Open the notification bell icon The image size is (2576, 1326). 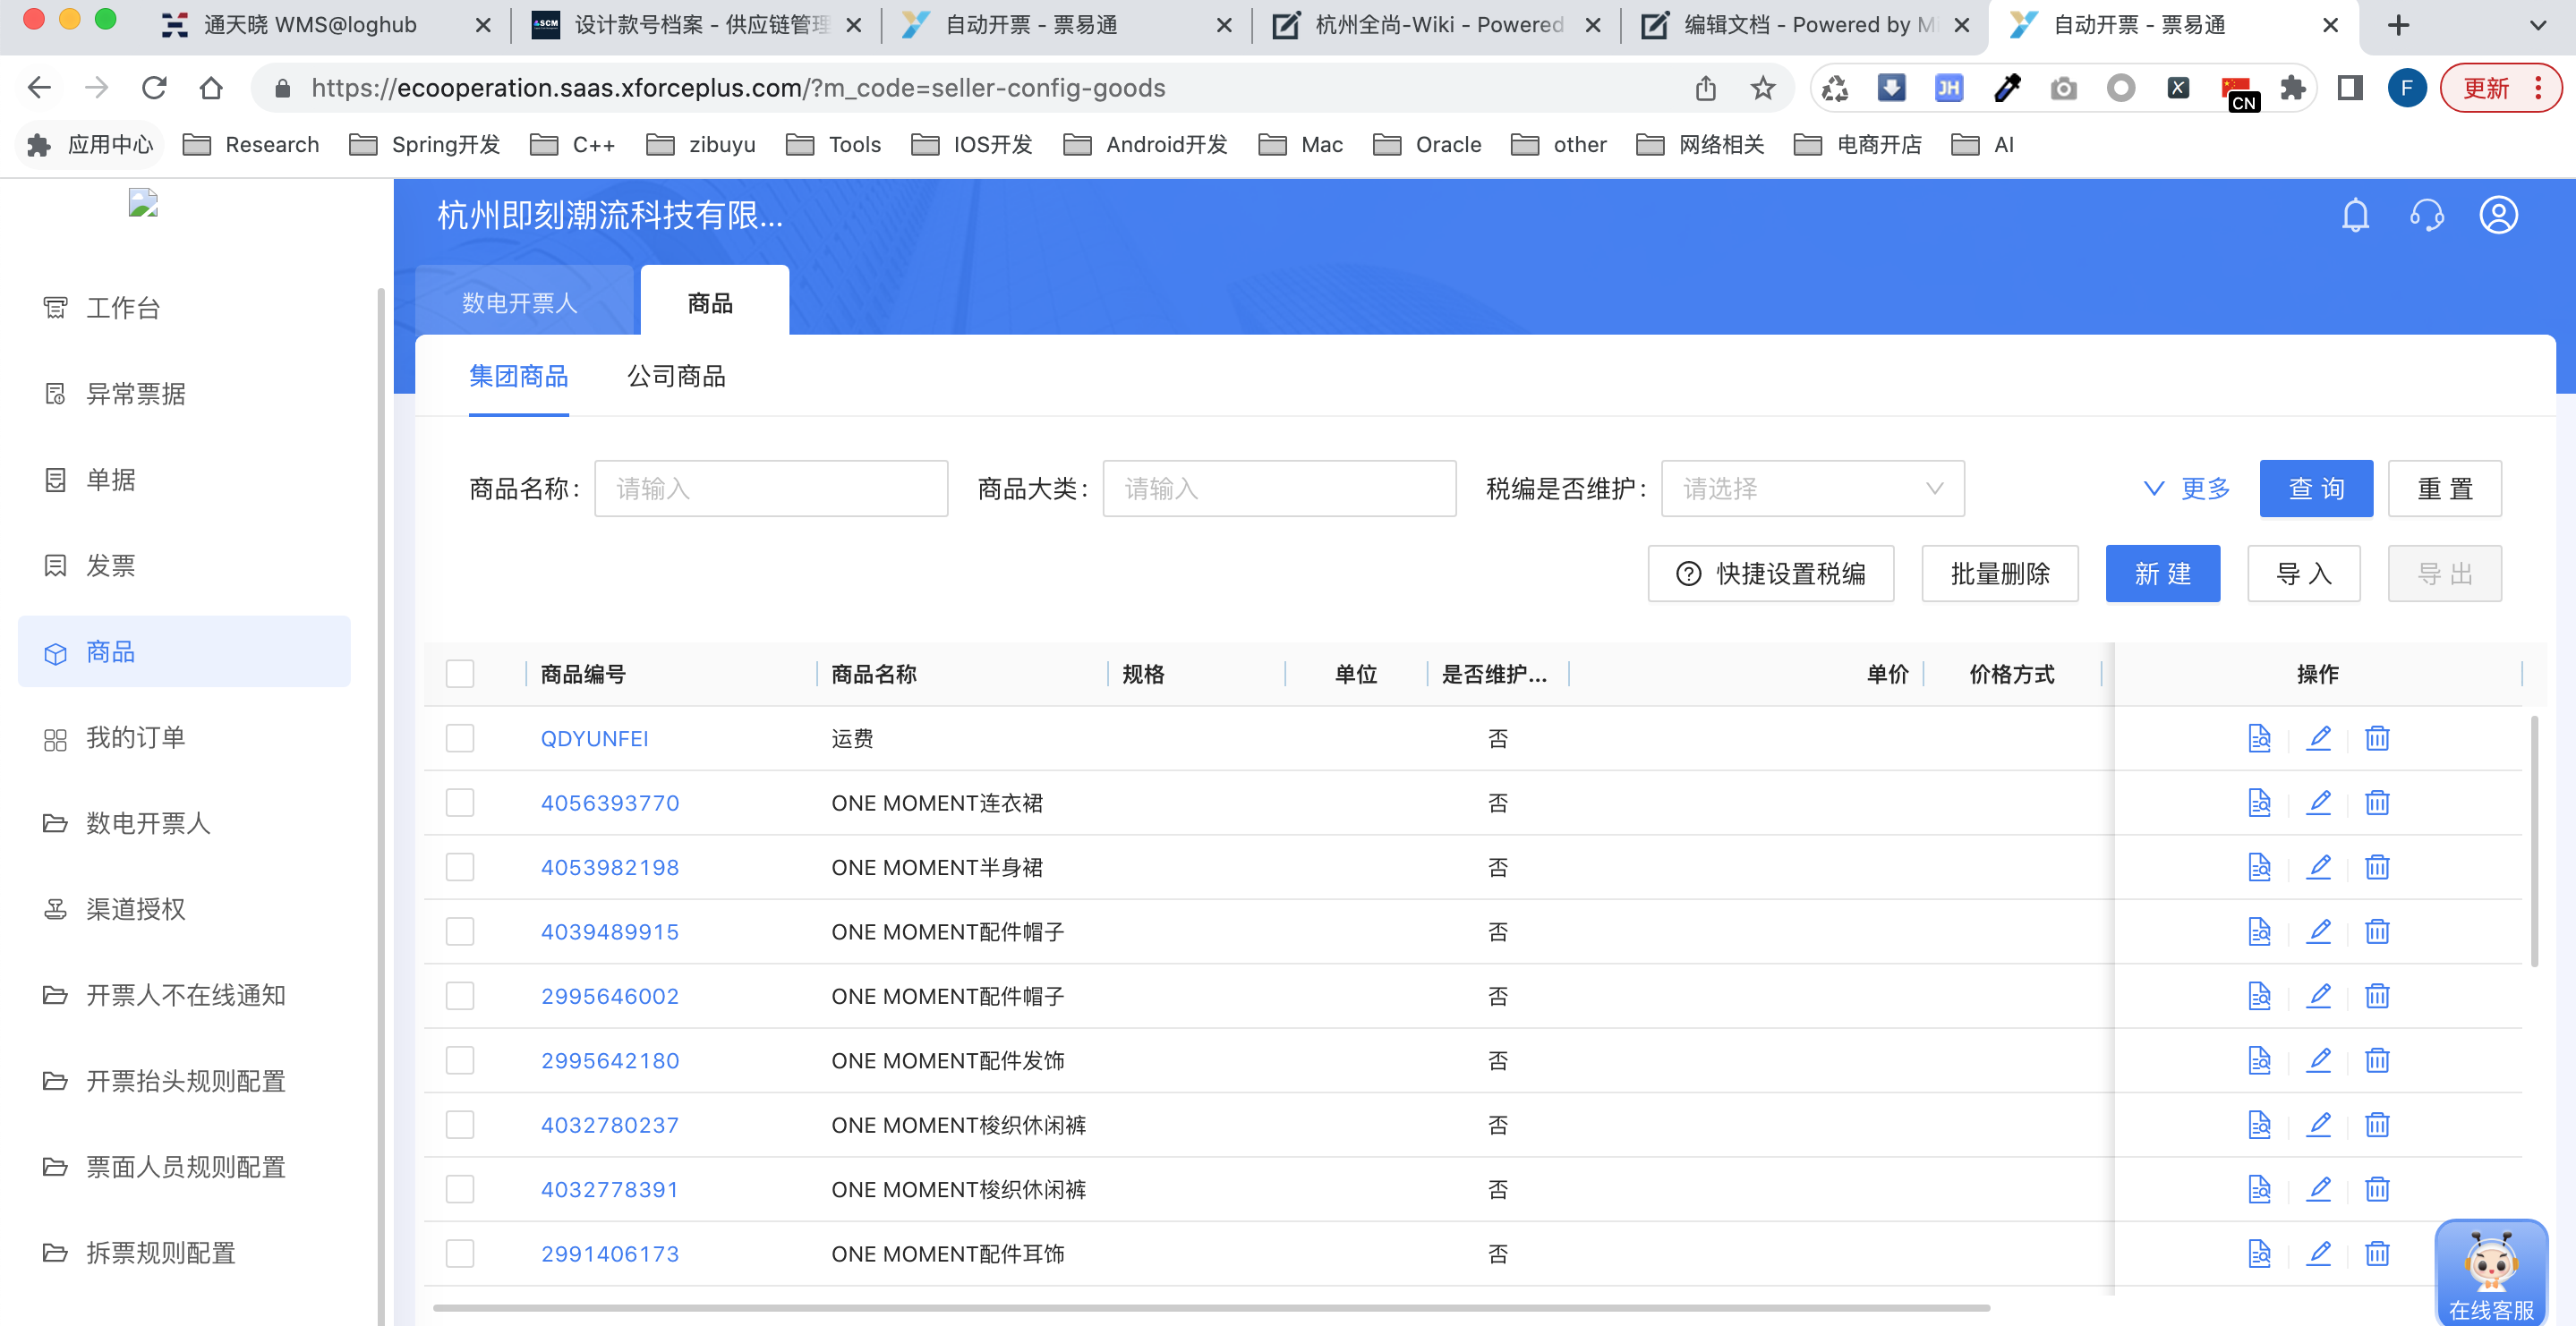coord(2355,215)
